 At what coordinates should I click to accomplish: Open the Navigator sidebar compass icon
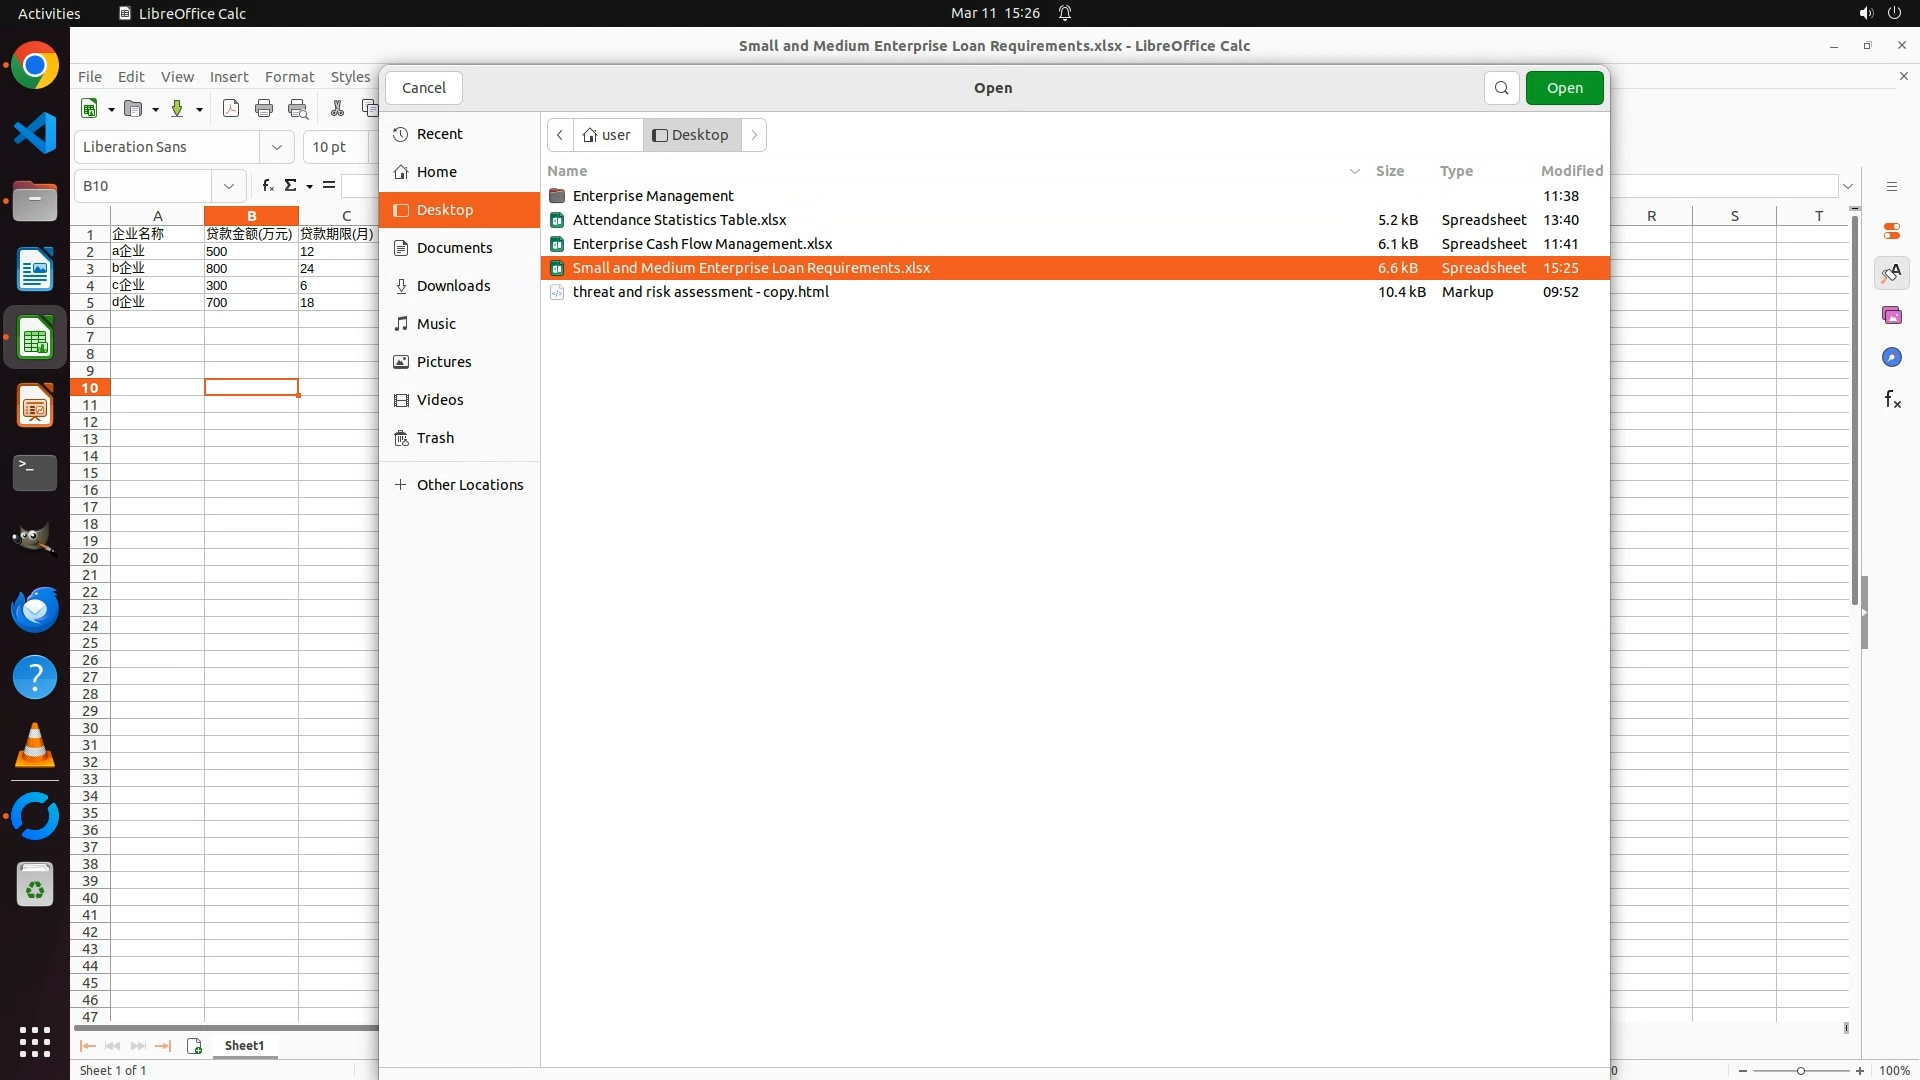pyautogui.click(x=1891, y=358)
